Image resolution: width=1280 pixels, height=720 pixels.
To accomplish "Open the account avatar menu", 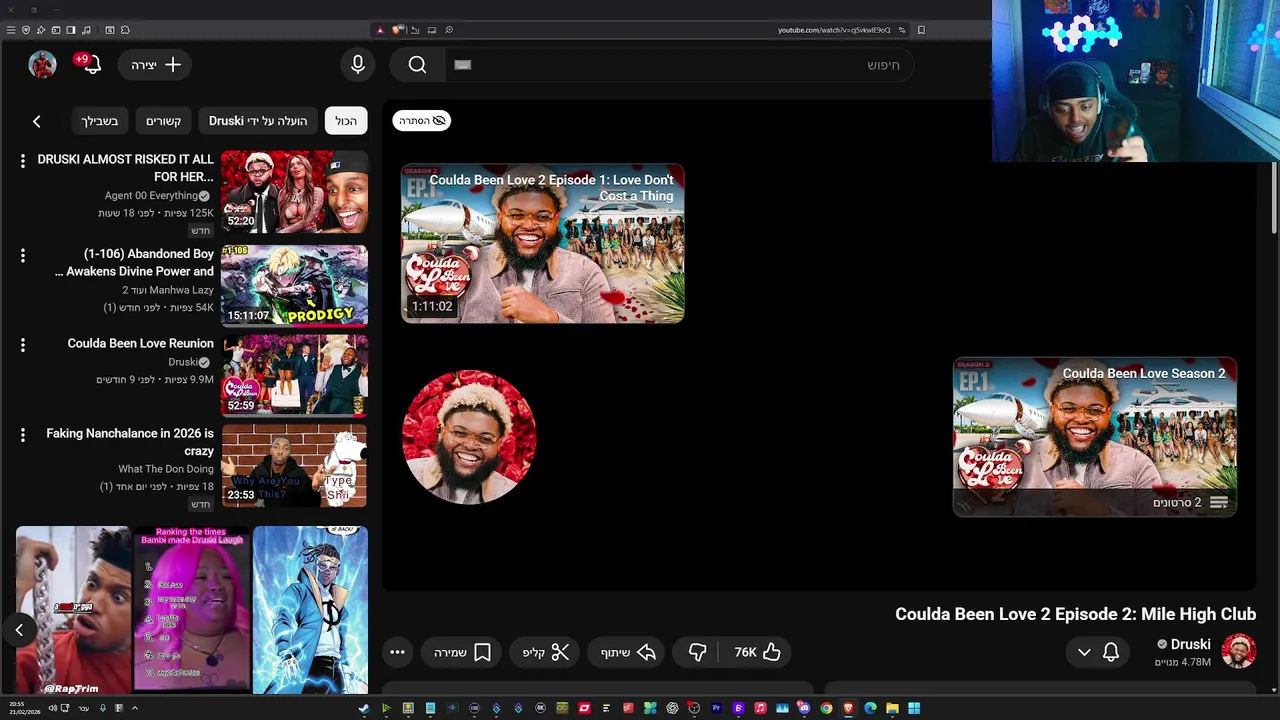I will pyautogui.click(x=42, y=65).
